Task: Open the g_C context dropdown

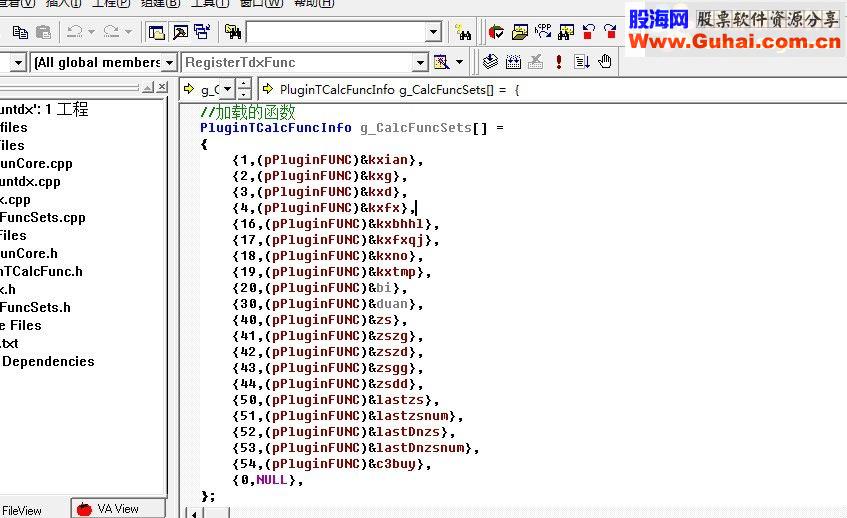Action: pos(227,89)
